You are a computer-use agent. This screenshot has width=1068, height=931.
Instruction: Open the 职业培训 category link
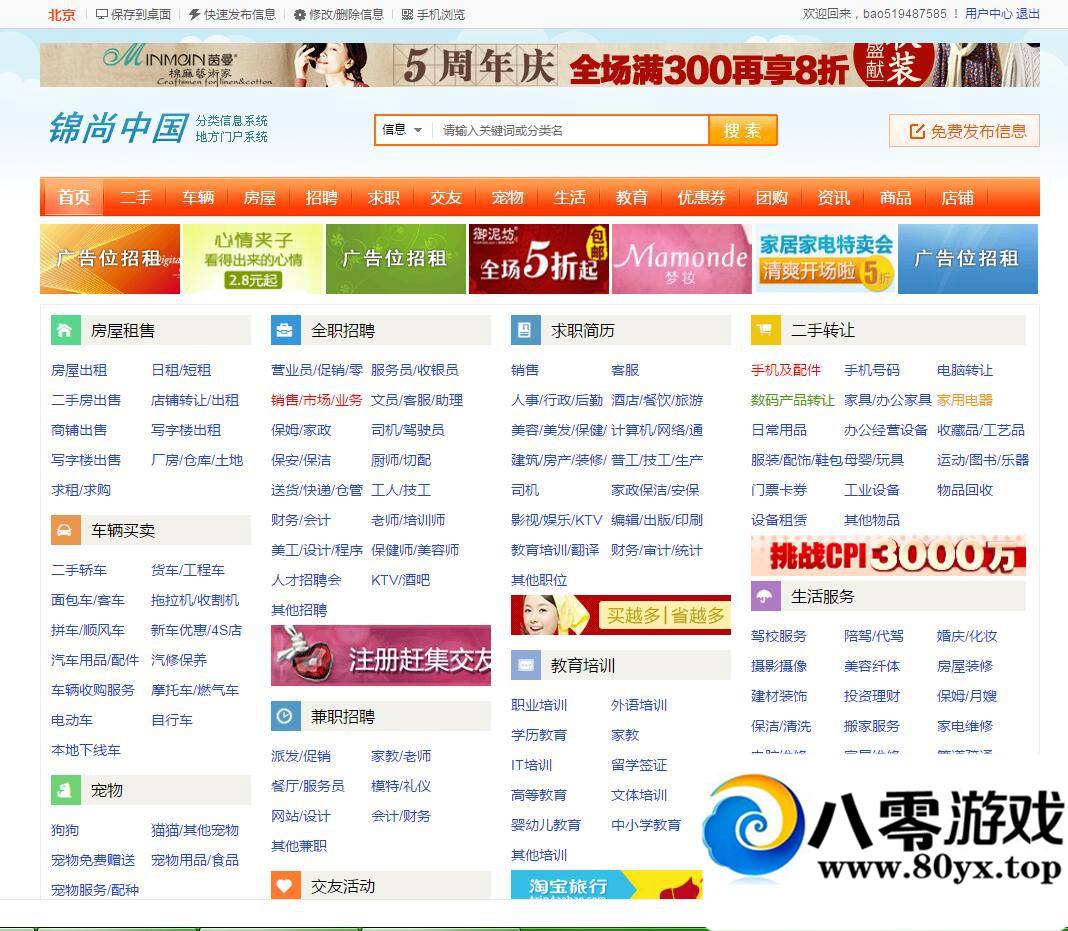click(x=539, y=705)
